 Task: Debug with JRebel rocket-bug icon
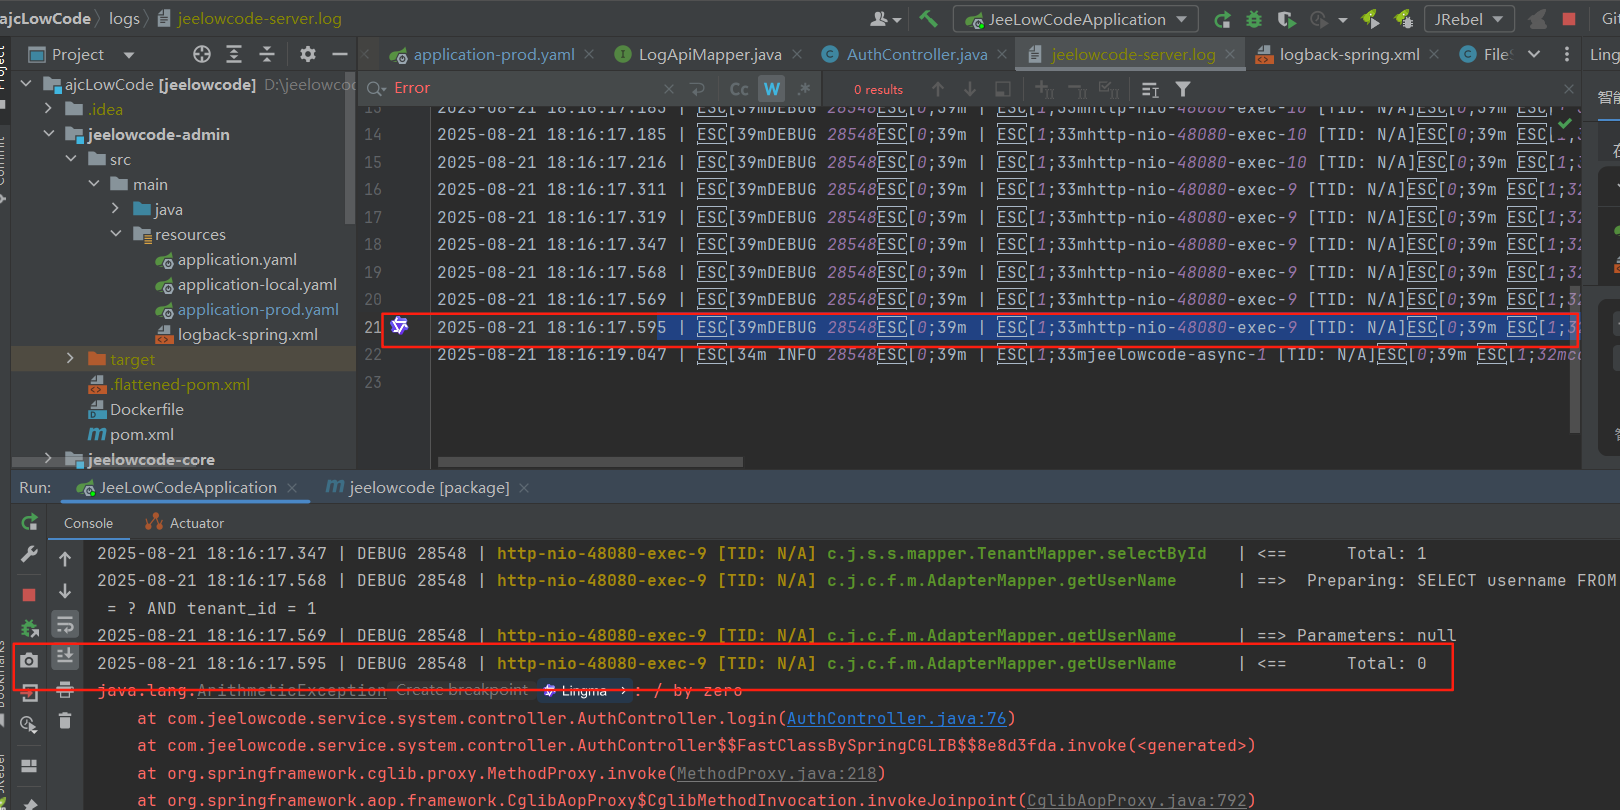pyautogui.click(x=1403, y=19)
